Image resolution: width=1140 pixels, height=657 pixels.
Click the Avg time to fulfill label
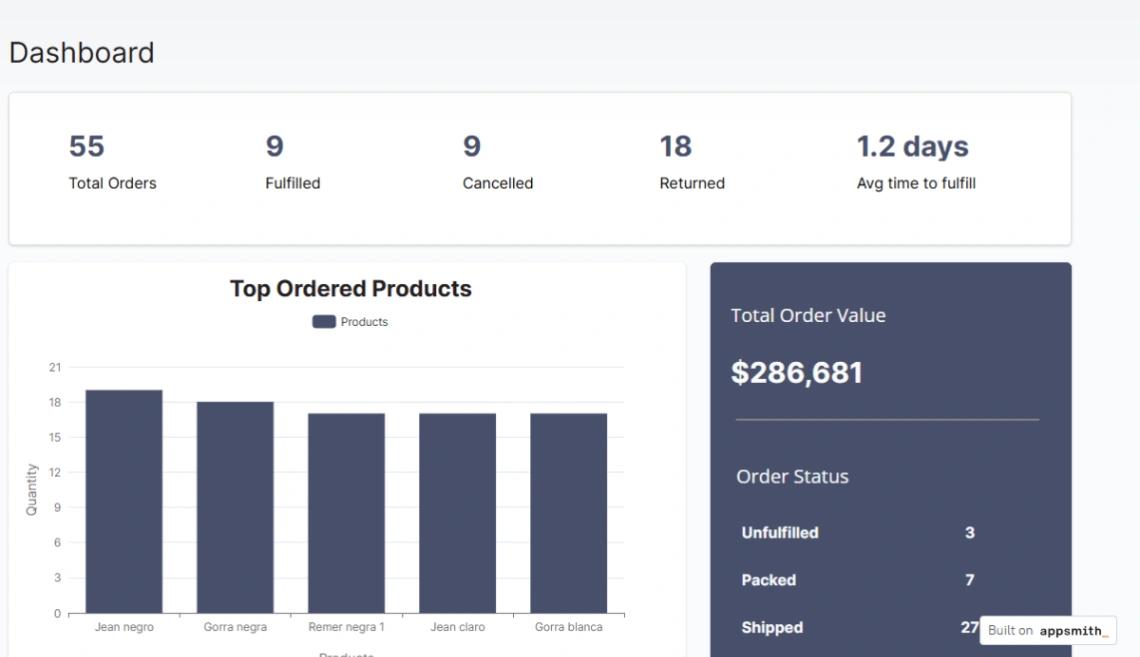(916, 183)
